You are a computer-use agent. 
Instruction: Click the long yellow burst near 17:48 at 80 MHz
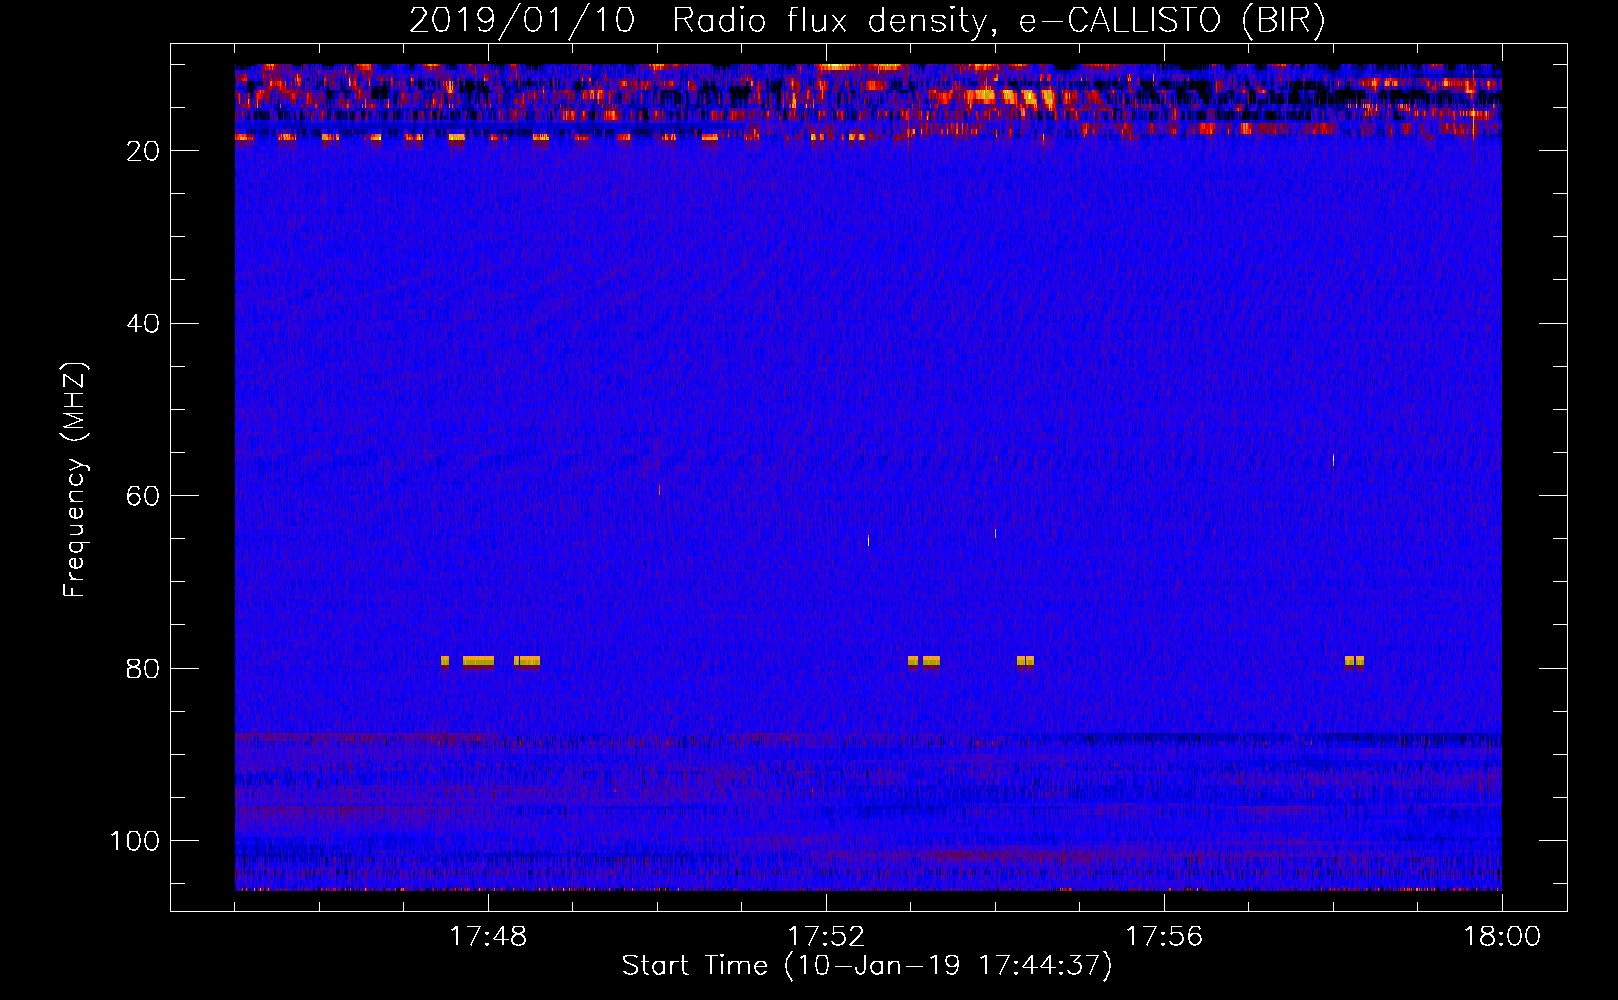pyautogui.click(x=478, y=661)
